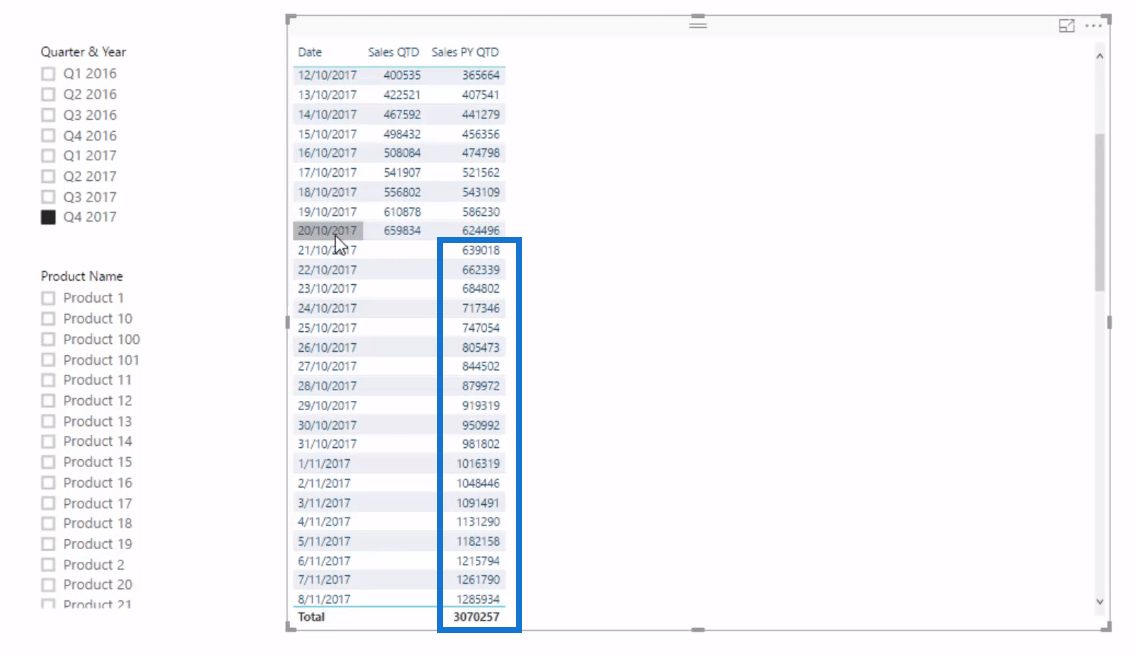Tick the Q2 2017 checkbox
This screenshot has height=655, width=1138.
(48, 176)
